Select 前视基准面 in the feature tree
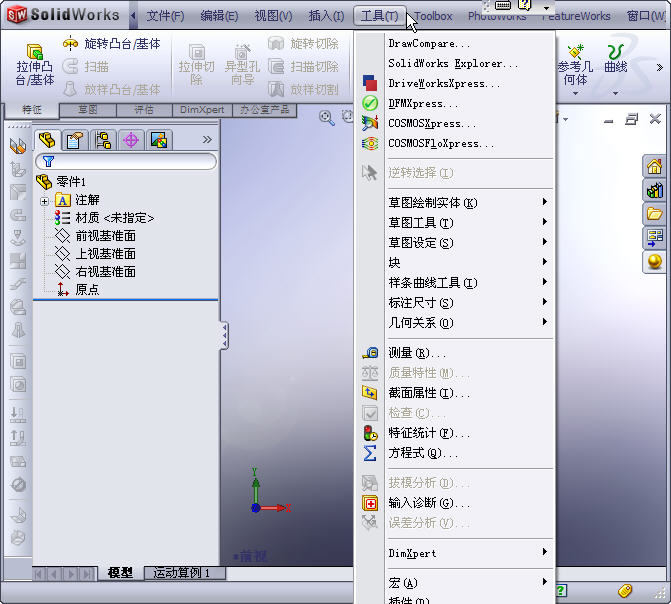 pos(105,236)
